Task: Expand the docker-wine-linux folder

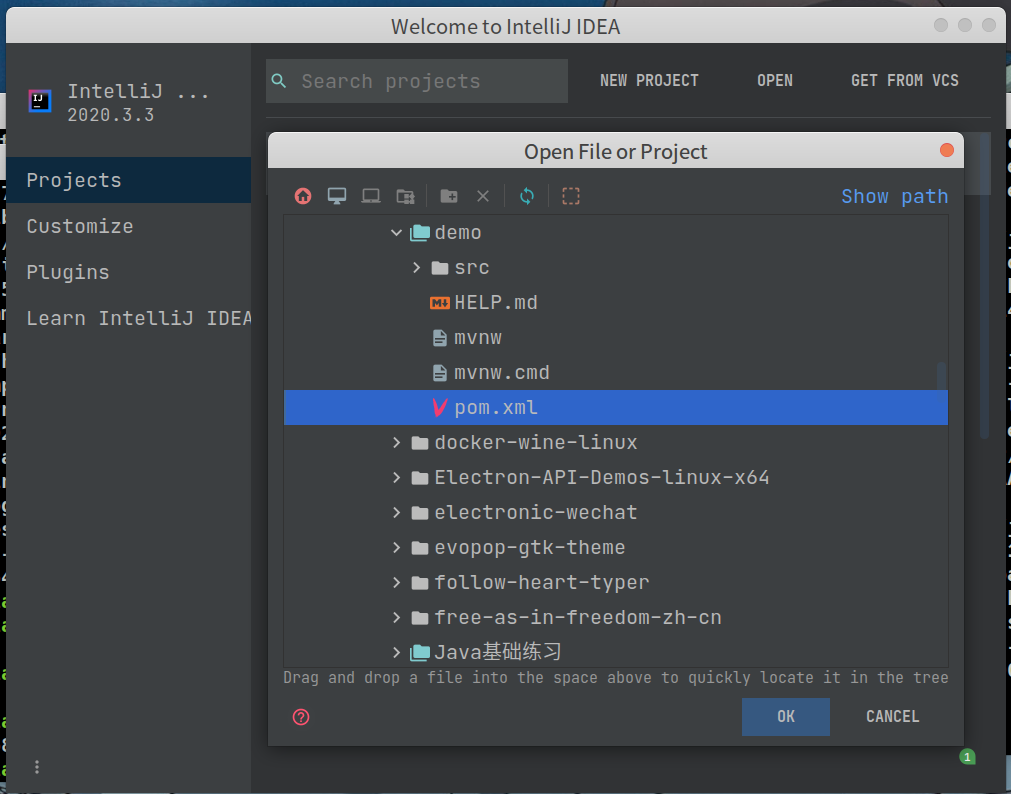Action: (x=397, y=442)
